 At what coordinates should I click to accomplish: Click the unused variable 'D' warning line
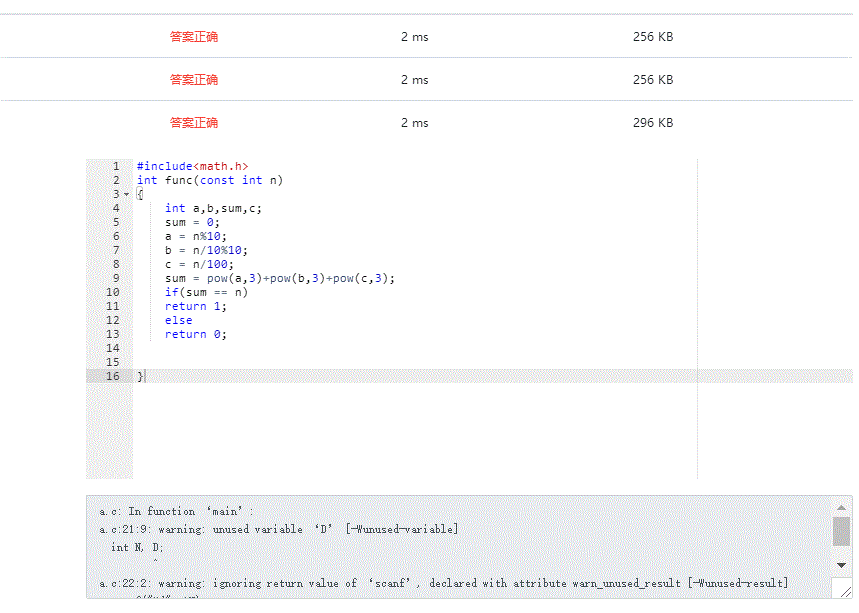point(279,529)
